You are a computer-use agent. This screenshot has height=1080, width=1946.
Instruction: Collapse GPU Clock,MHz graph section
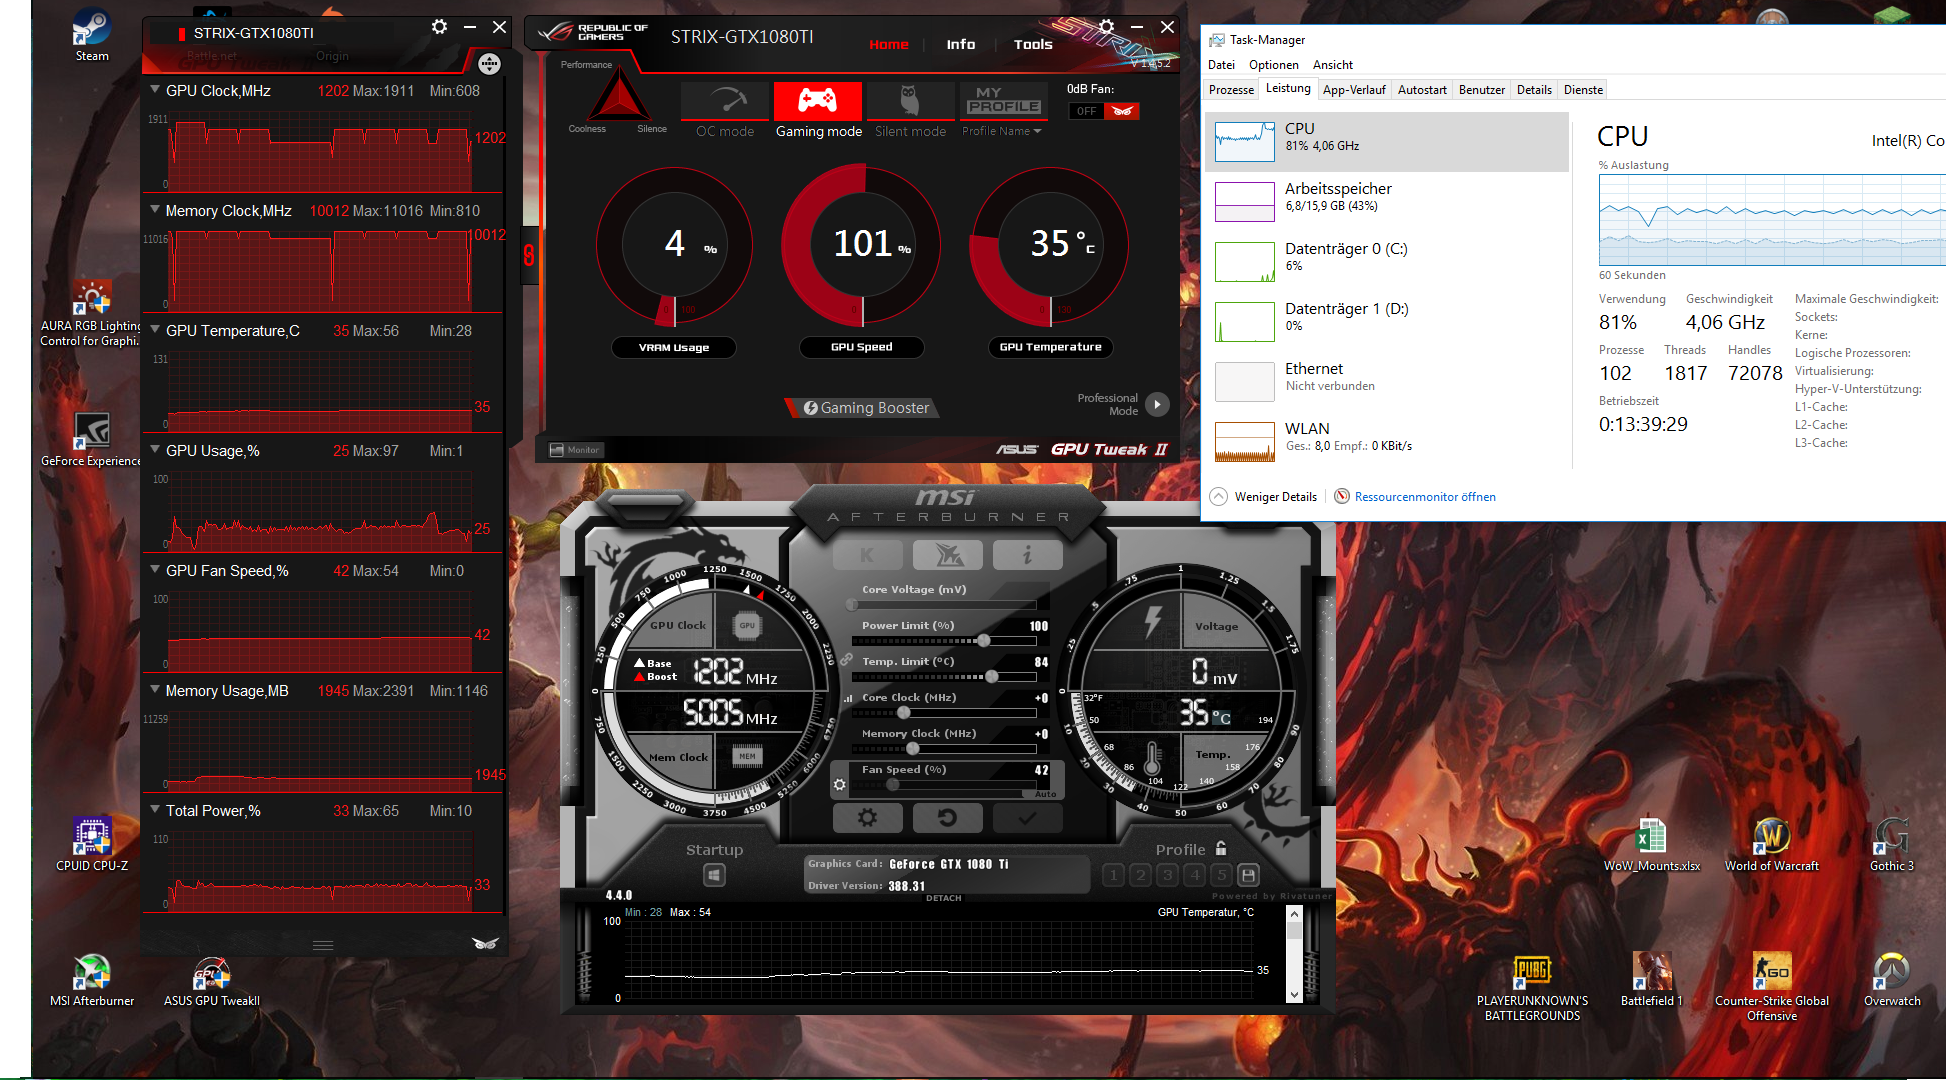(155, 90)
